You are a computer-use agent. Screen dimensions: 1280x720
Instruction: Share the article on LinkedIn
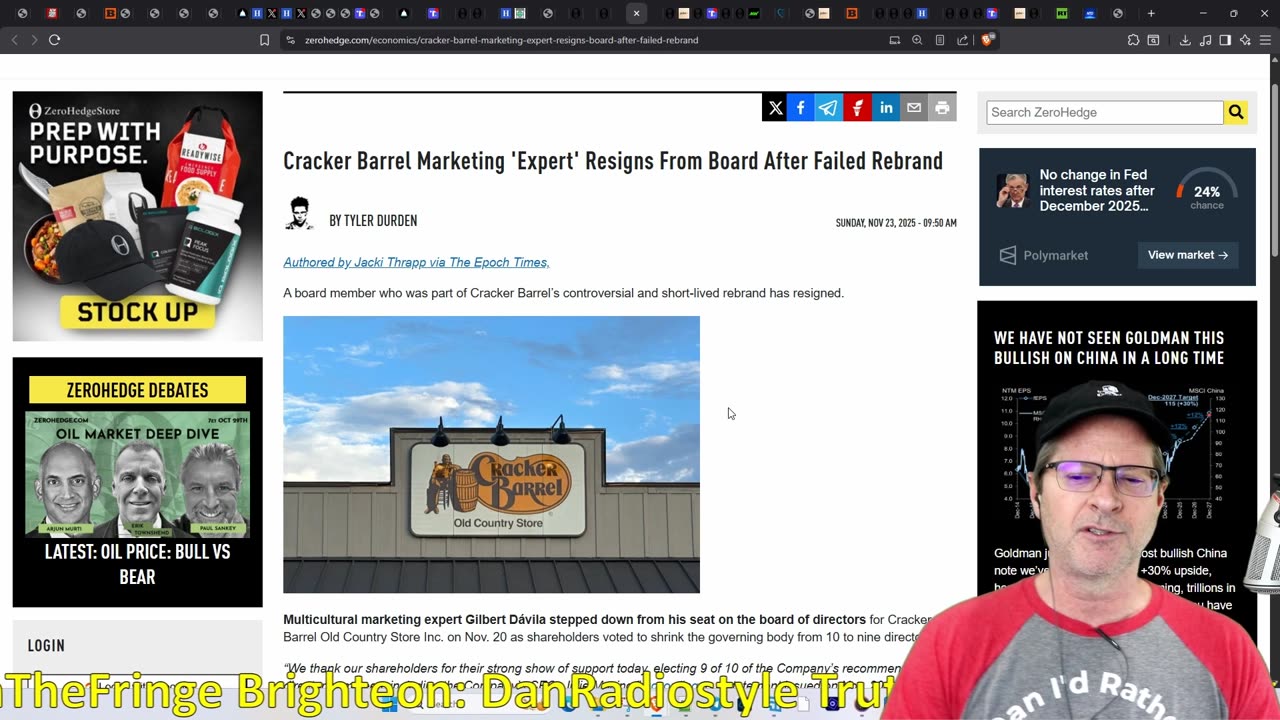tap(886, 108)
